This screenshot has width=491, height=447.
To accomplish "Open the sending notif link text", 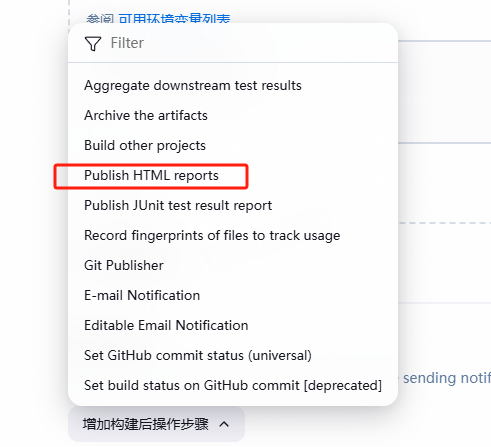I will 447,378.
